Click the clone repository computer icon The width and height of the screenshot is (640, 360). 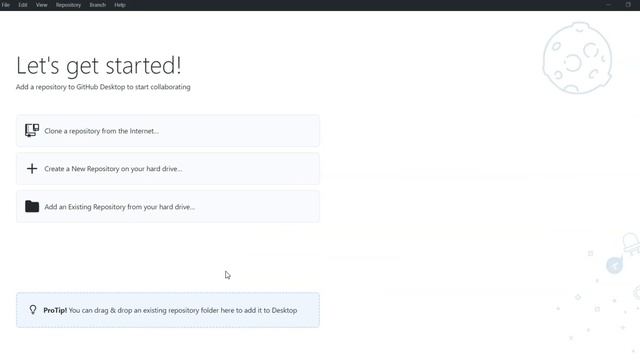click(32, 131)
